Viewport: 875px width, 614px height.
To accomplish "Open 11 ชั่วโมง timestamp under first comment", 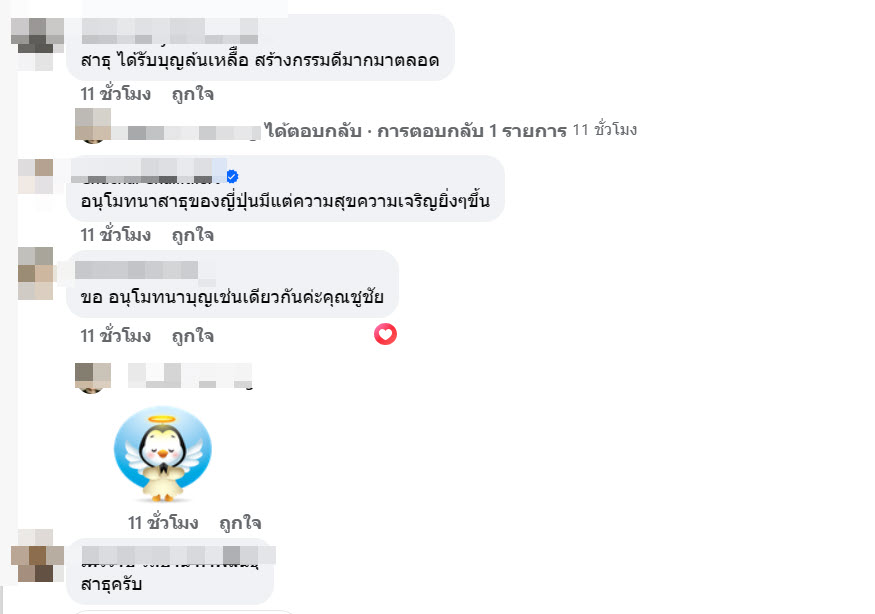I will (x=116, y=94).
